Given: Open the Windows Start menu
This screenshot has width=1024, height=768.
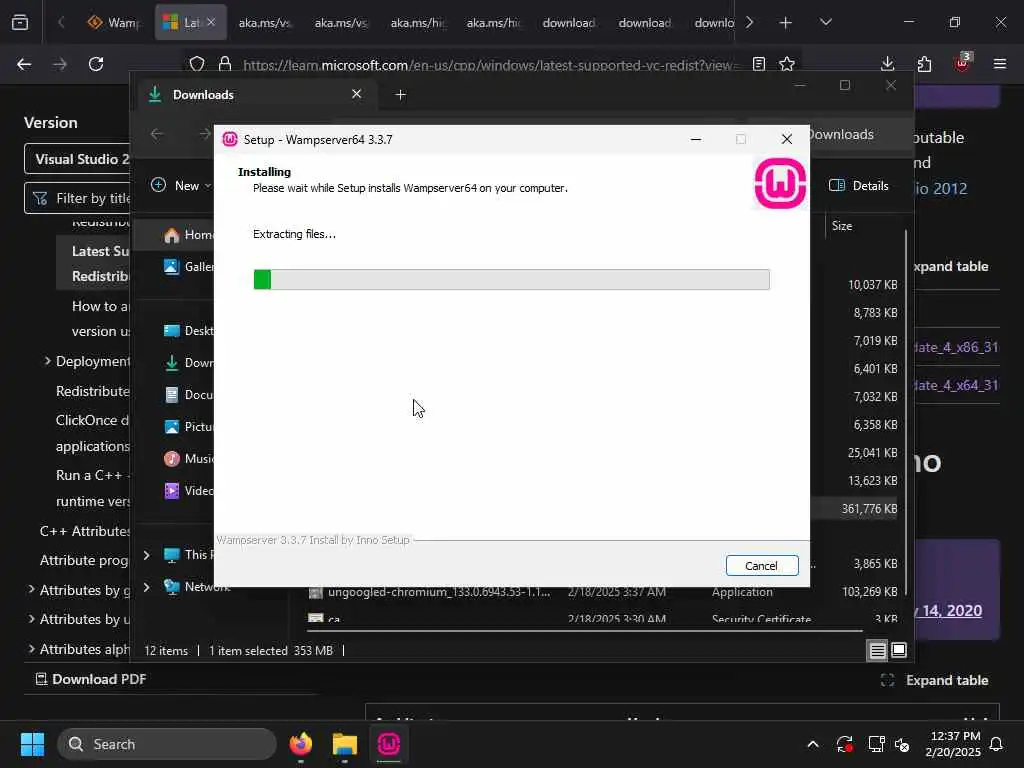Looking at the screenshot, I should tap(32, 744).
